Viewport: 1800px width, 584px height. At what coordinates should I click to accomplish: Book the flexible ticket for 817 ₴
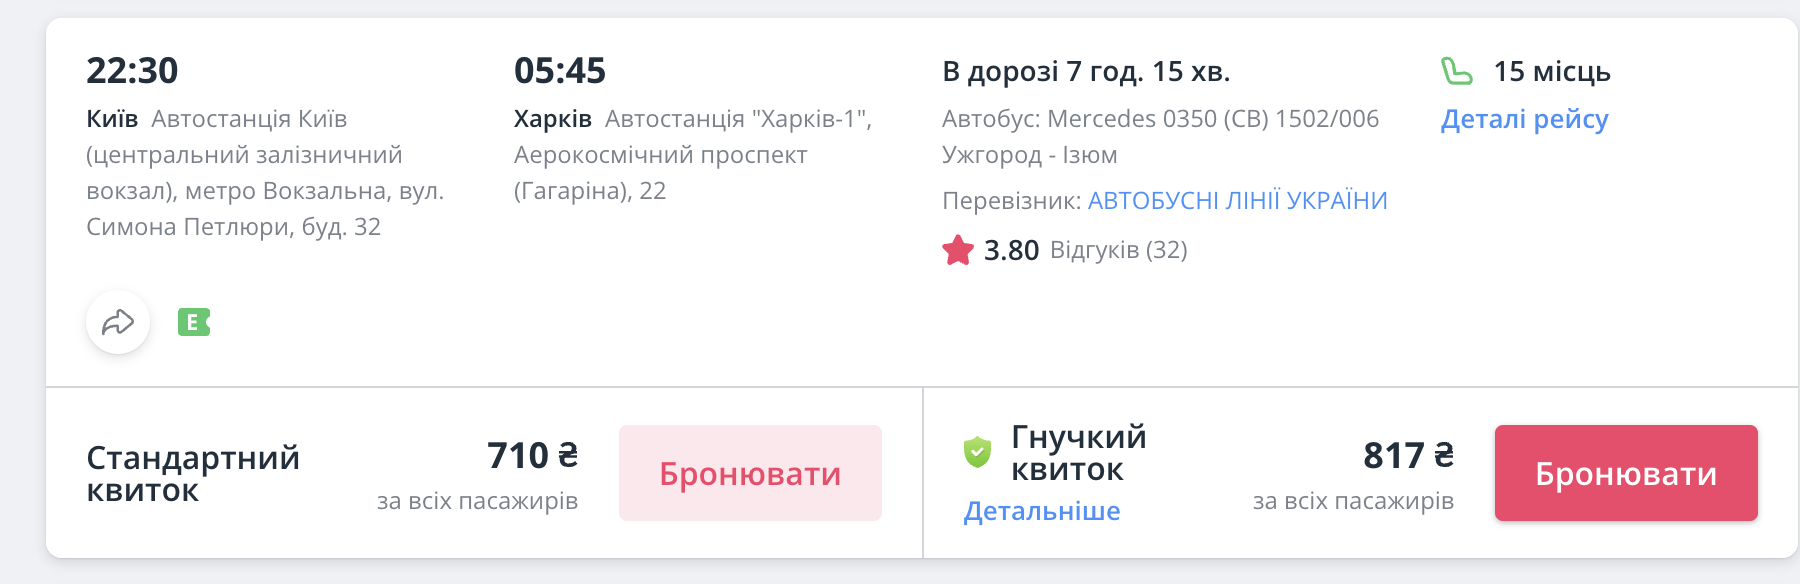click(1626, 473)
